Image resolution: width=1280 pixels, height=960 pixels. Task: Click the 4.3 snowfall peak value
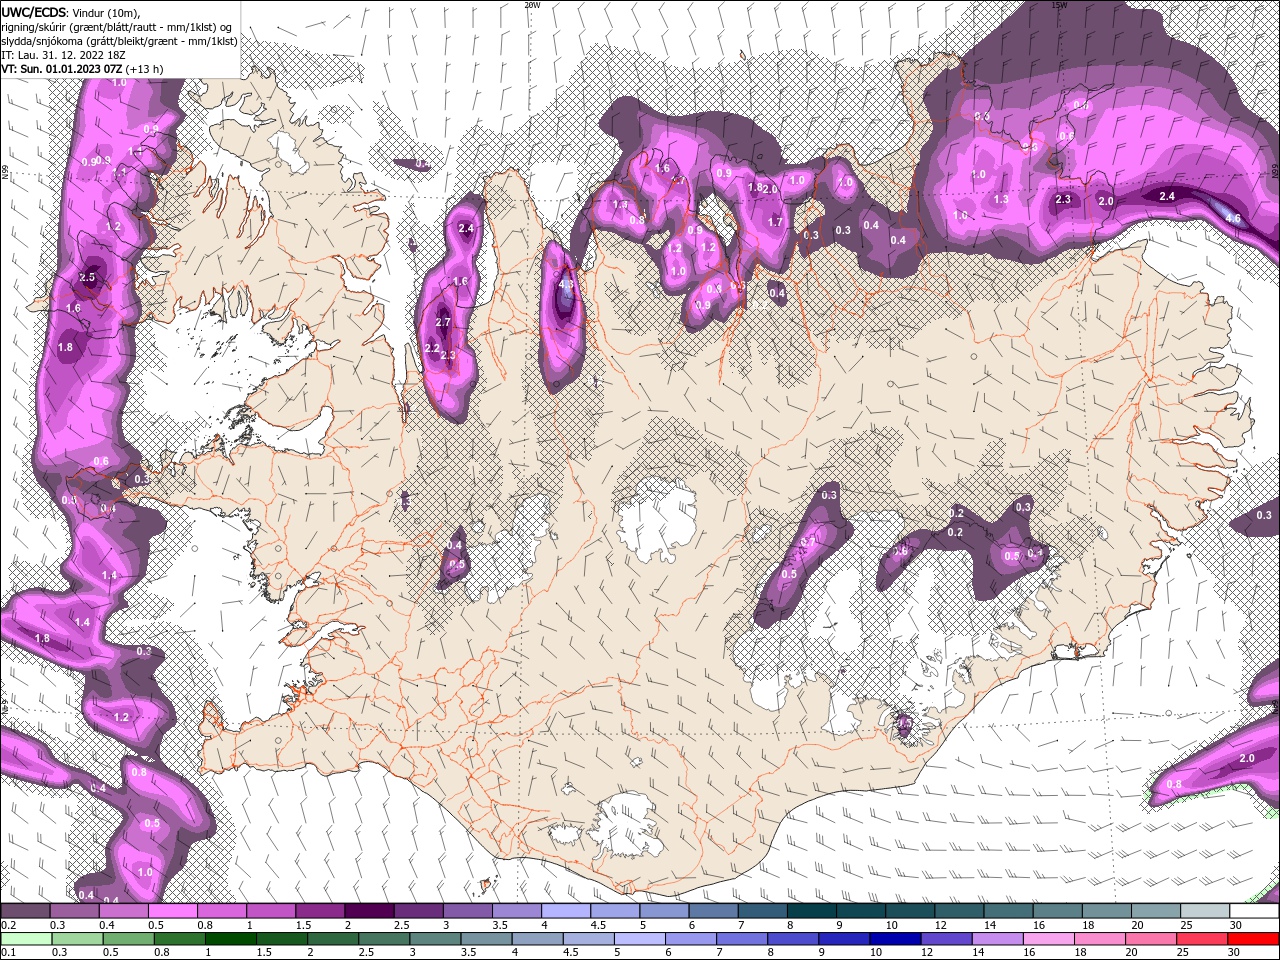tap(566, 284)
